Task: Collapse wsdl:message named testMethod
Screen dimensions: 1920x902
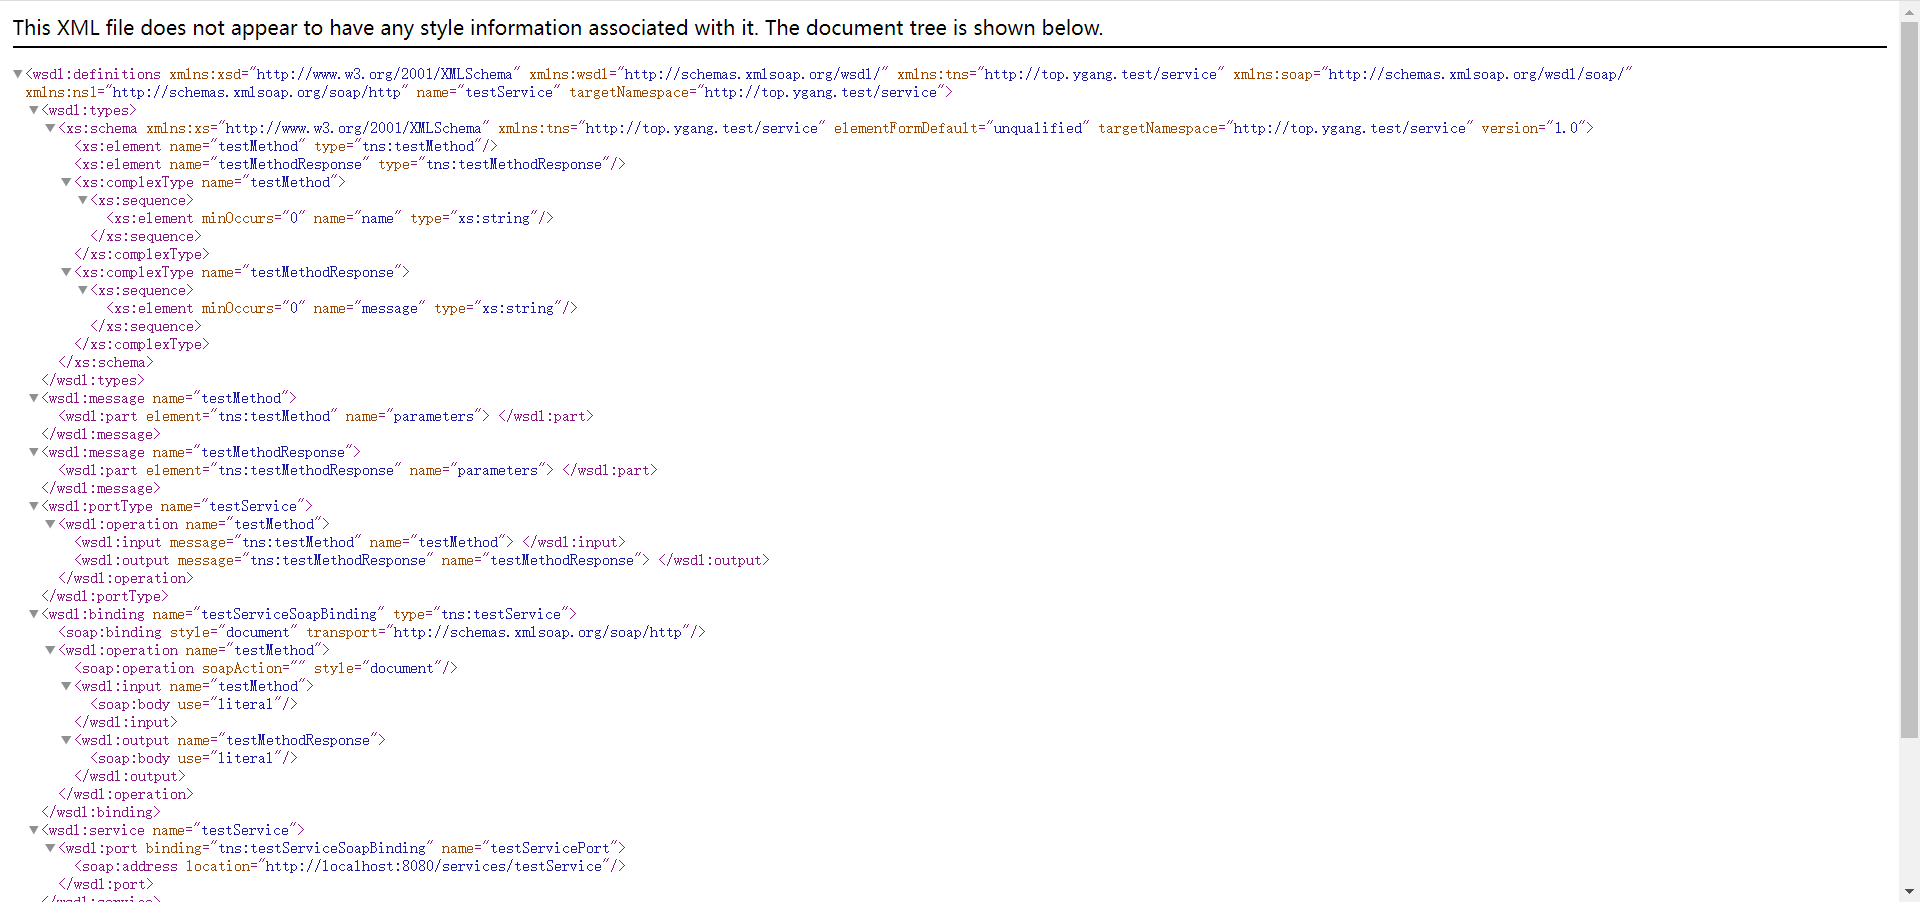Action: pyautogui.click(x=34, y=398)
